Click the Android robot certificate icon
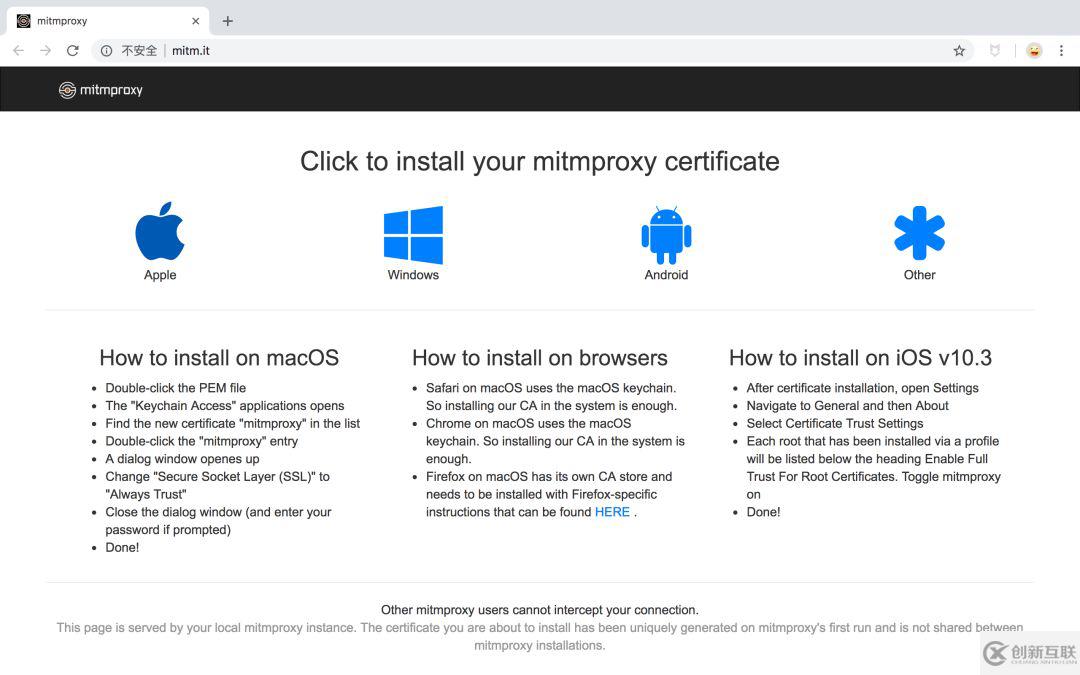The width and height of the screenshot is (1080, 675). (666, 235)
